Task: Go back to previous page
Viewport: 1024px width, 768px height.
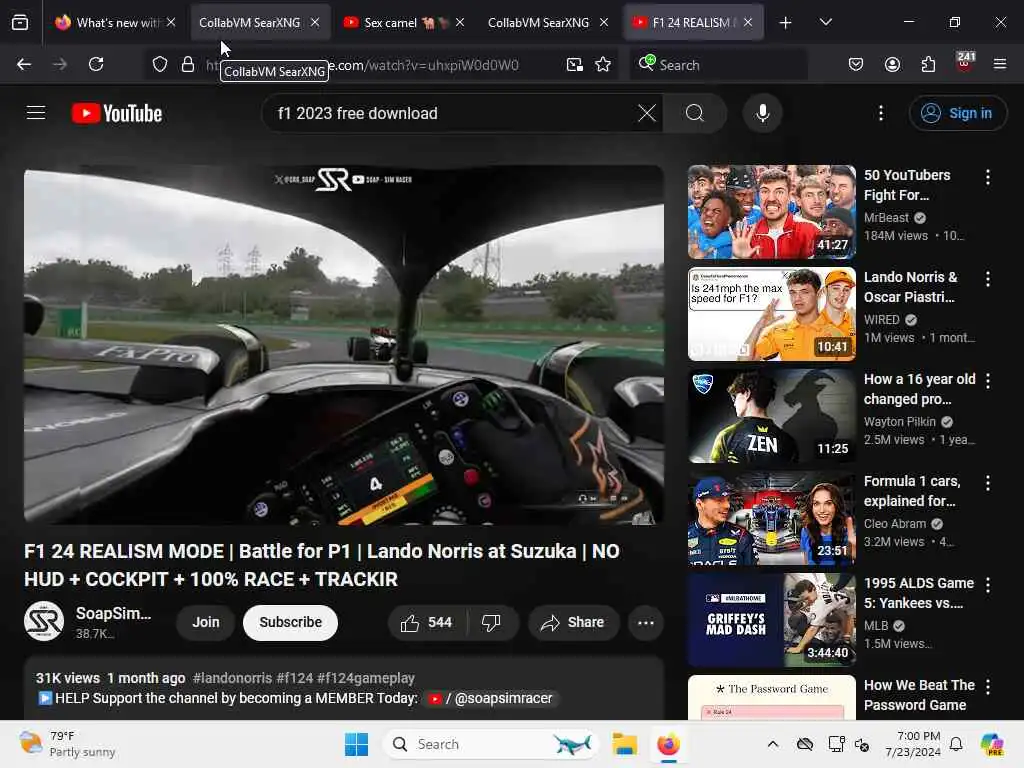Action: pyautogui.click(x=24, y=64)
